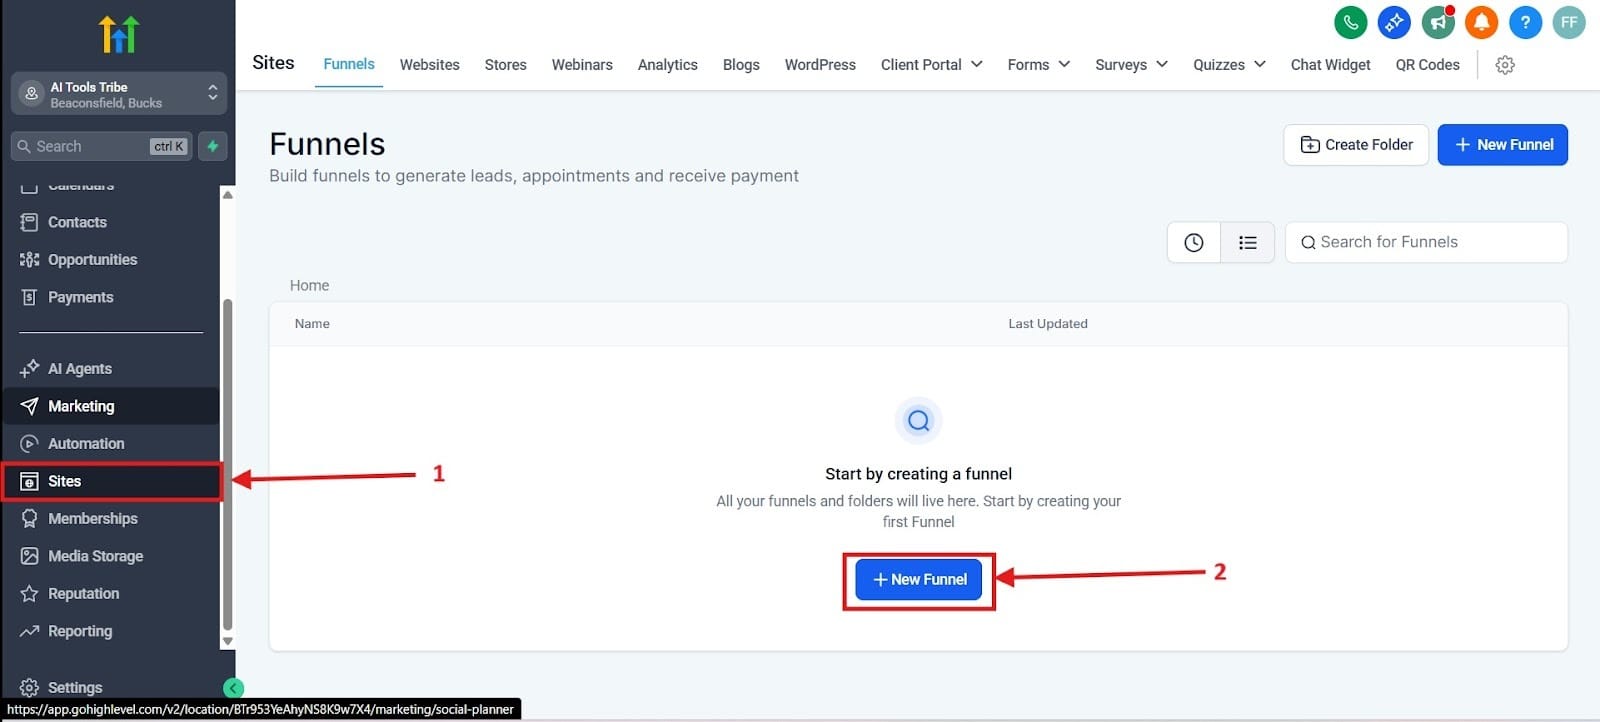Image resolution: width=1600 pixels, height=722 pixels.
Task: Switch to the WordPress tab
Action: [820, 65]
